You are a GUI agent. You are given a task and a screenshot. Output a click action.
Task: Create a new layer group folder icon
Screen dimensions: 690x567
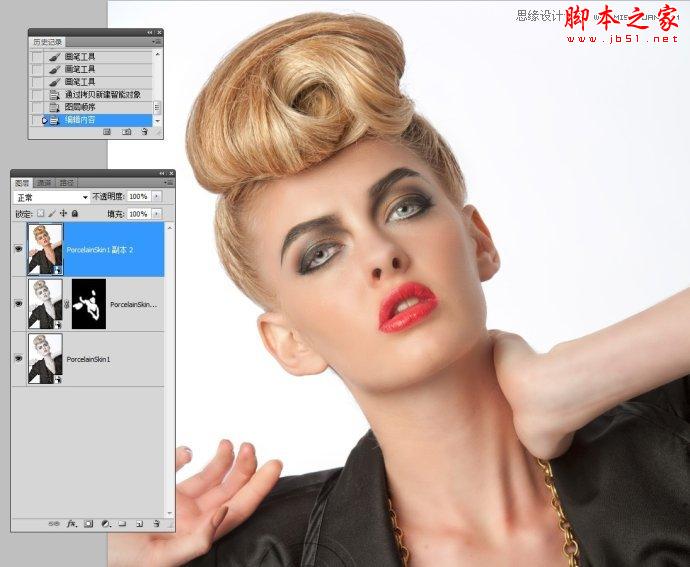click(x=122, y=523)
